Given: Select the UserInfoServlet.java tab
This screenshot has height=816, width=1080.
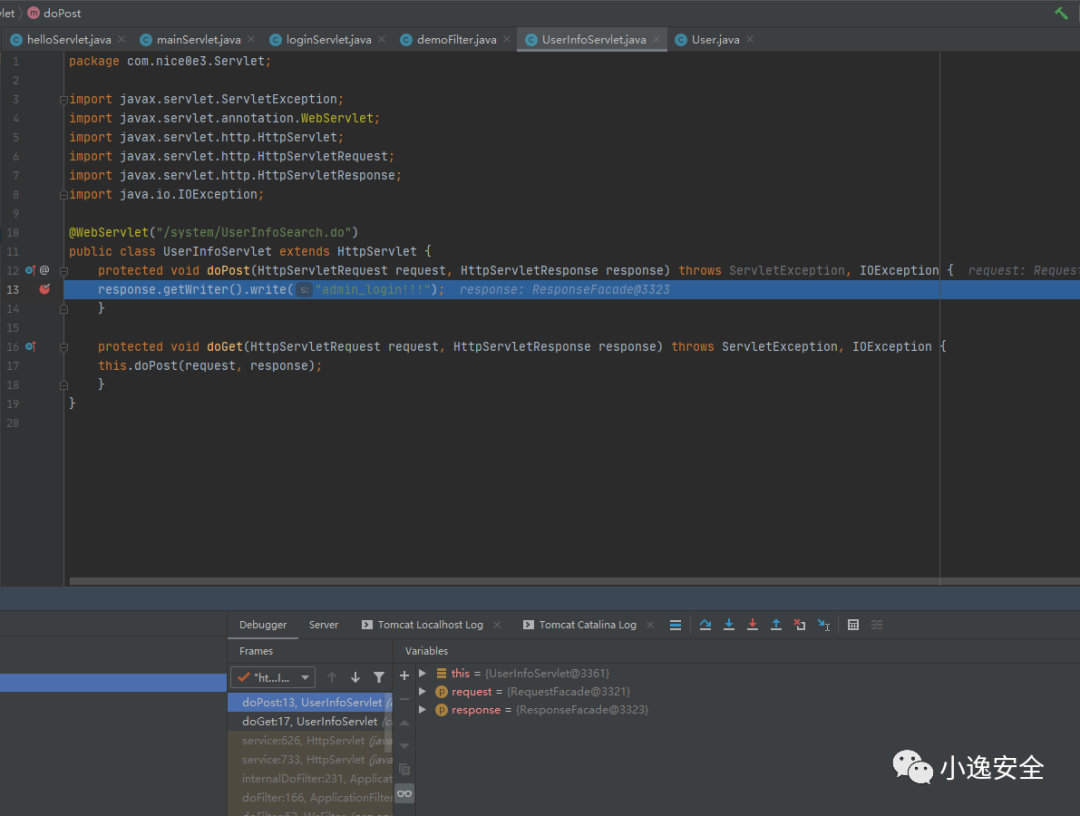Looking at the screenshot, I should coord(593,39).
